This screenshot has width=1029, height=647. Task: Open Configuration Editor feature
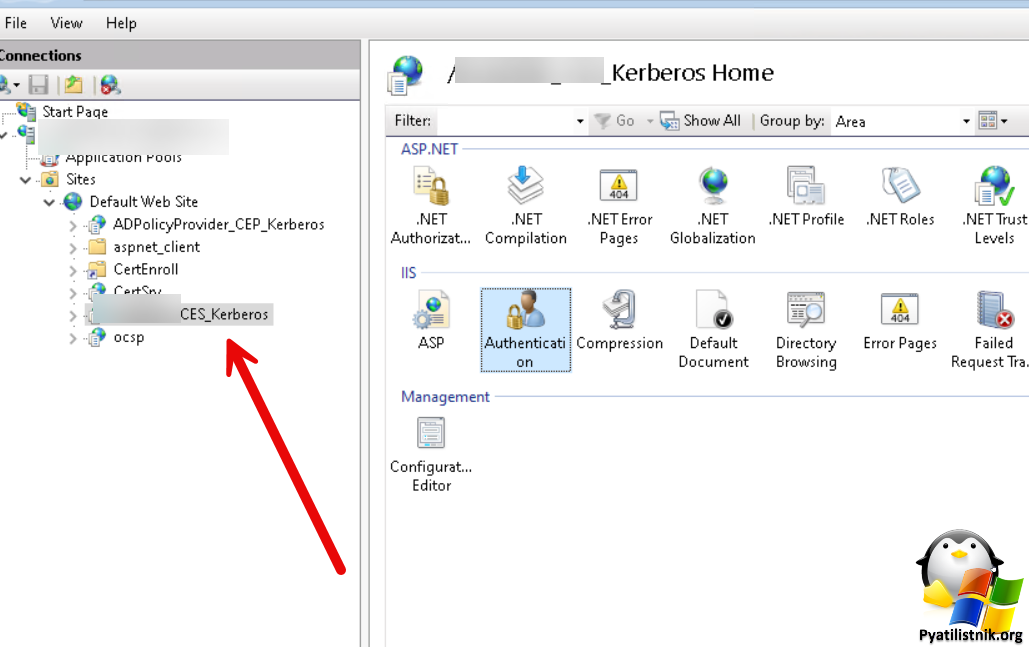click(x=431, y=454)
